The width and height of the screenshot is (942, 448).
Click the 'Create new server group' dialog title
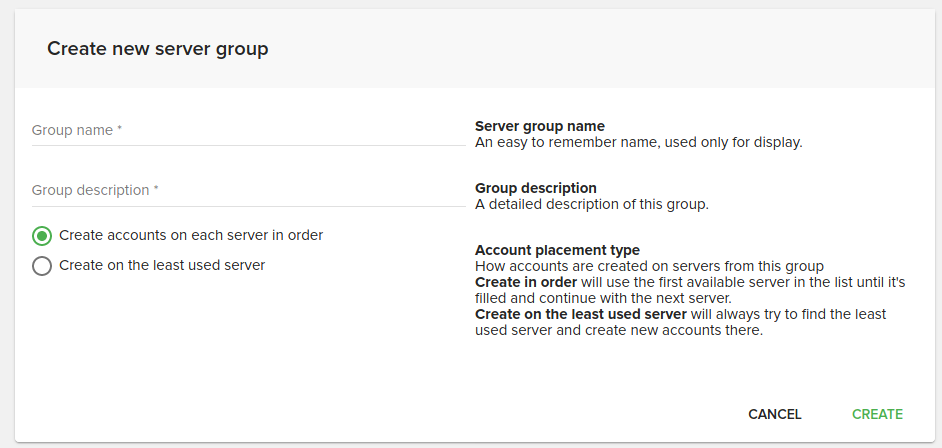pyautogui.click(x=158, y=48)
